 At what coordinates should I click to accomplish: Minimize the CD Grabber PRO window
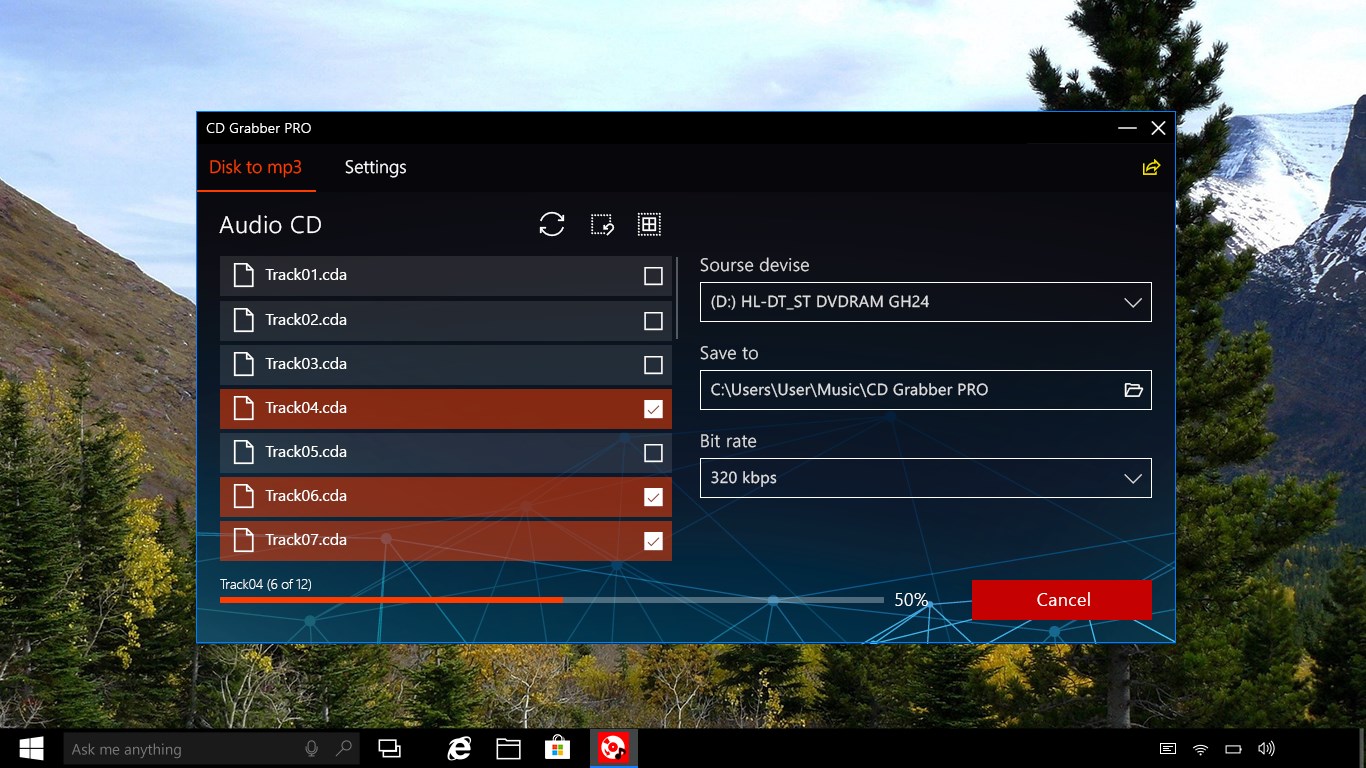point(1127,128)
